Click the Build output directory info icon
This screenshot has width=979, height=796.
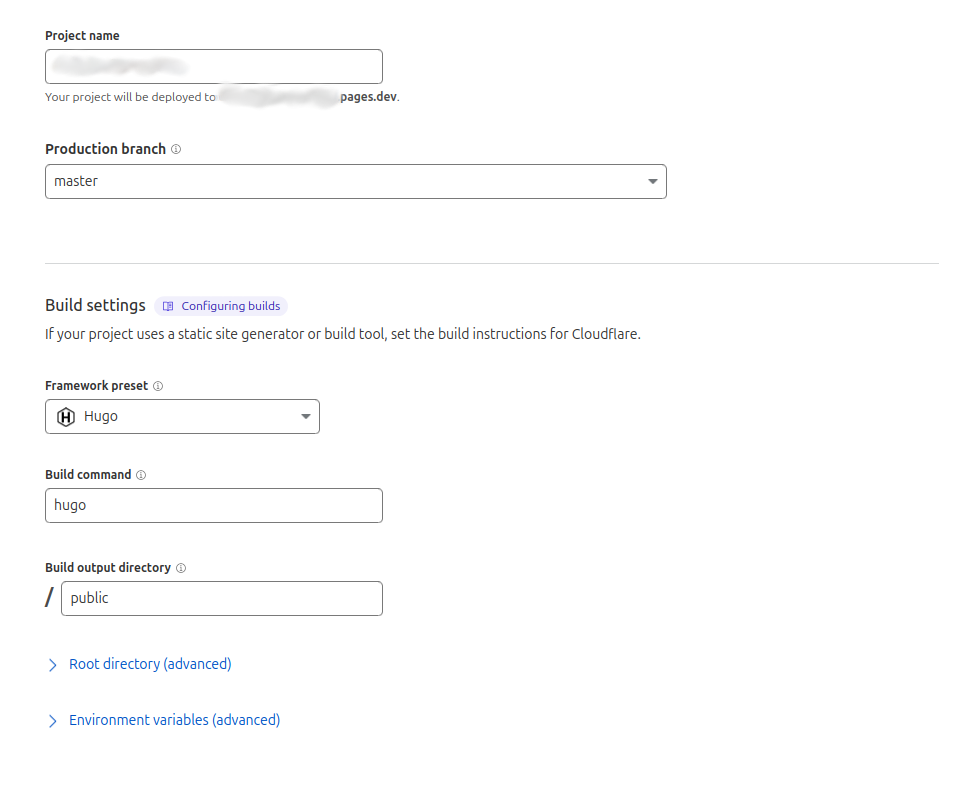[x=181, y=568]
